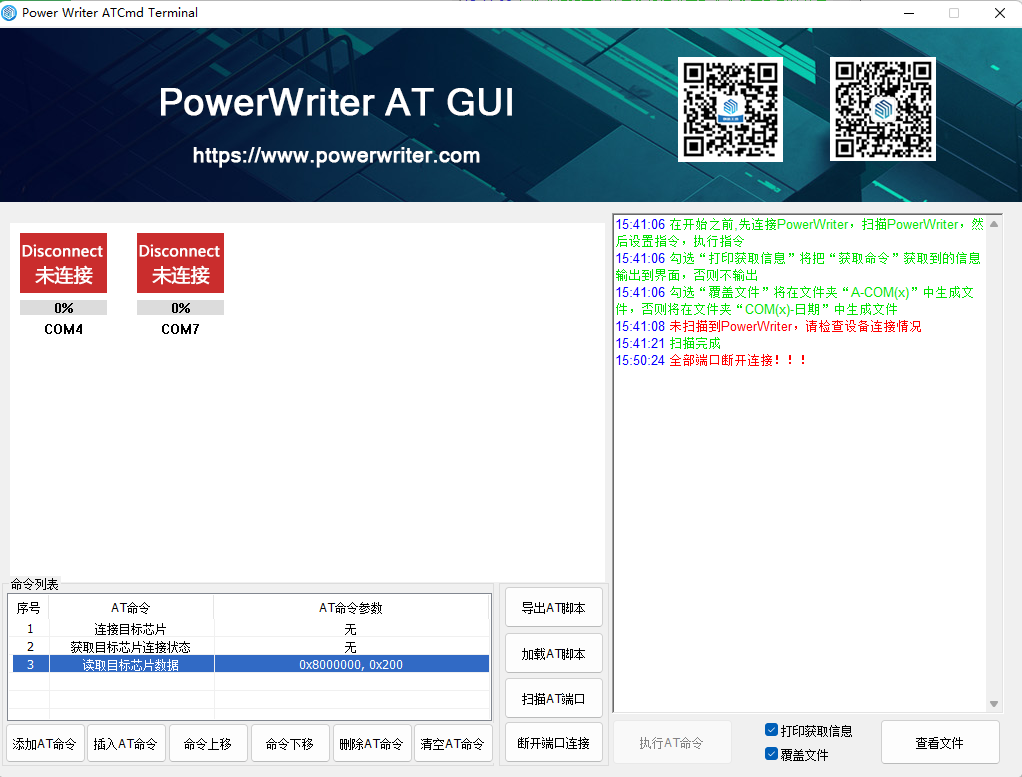Enable the 打印获取信息 checkbox
The height and width of the screenshot is (777, 1022).
coord(770,731)
